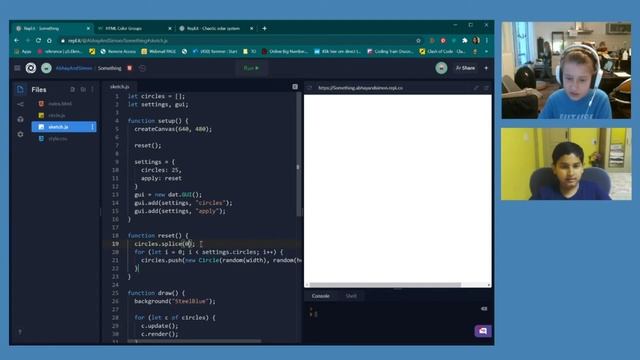The height and width of the screenshot is (360, 640).
Task: Open the AbhayAndSimon profile link
Action: coord(74,68)
